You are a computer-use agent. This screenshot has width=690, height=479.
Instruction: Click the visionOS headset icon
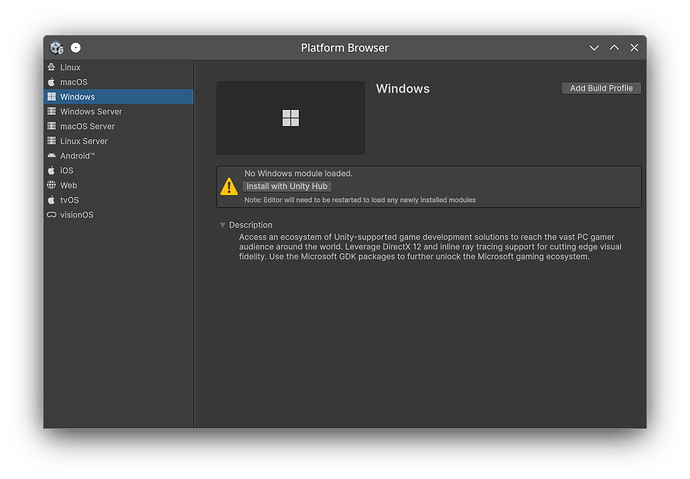point(51,215)
